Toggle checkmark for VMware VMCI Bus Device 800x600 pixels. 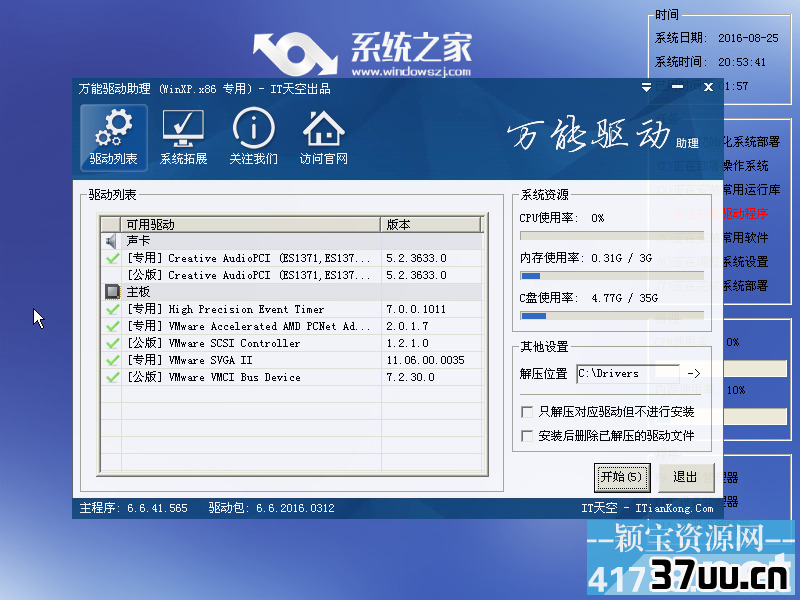point(112,377)
